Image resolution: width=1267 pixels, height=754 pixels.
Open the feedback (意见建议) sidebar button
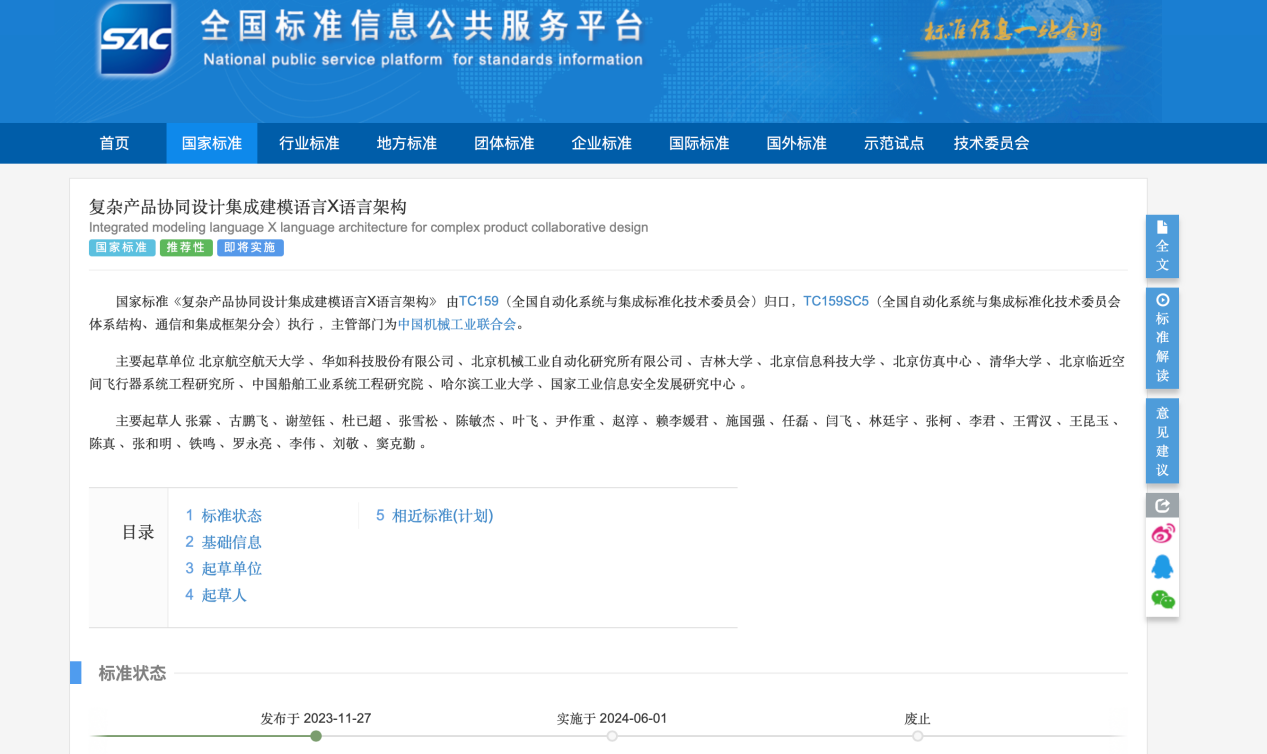click(1162, 441)
